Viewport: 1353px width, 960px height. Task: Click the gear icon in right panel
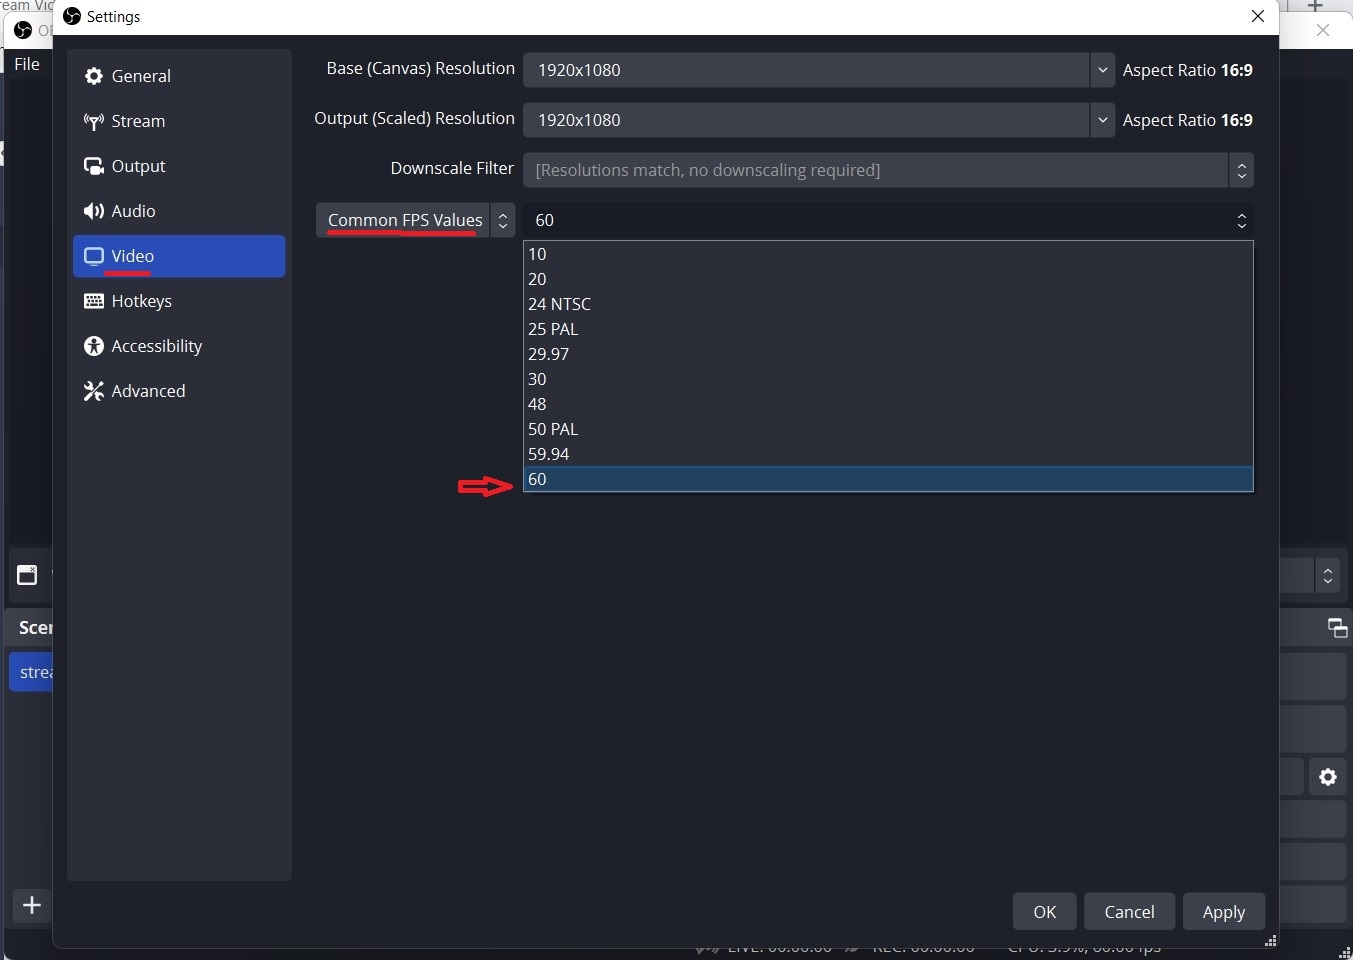(x=1328, y=777)
